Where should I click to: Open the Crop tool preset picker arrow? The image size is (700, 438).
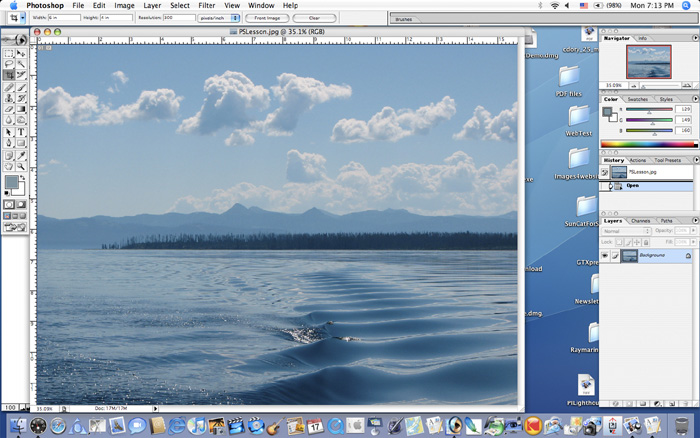pyautogui.click(x=22, y=18)
